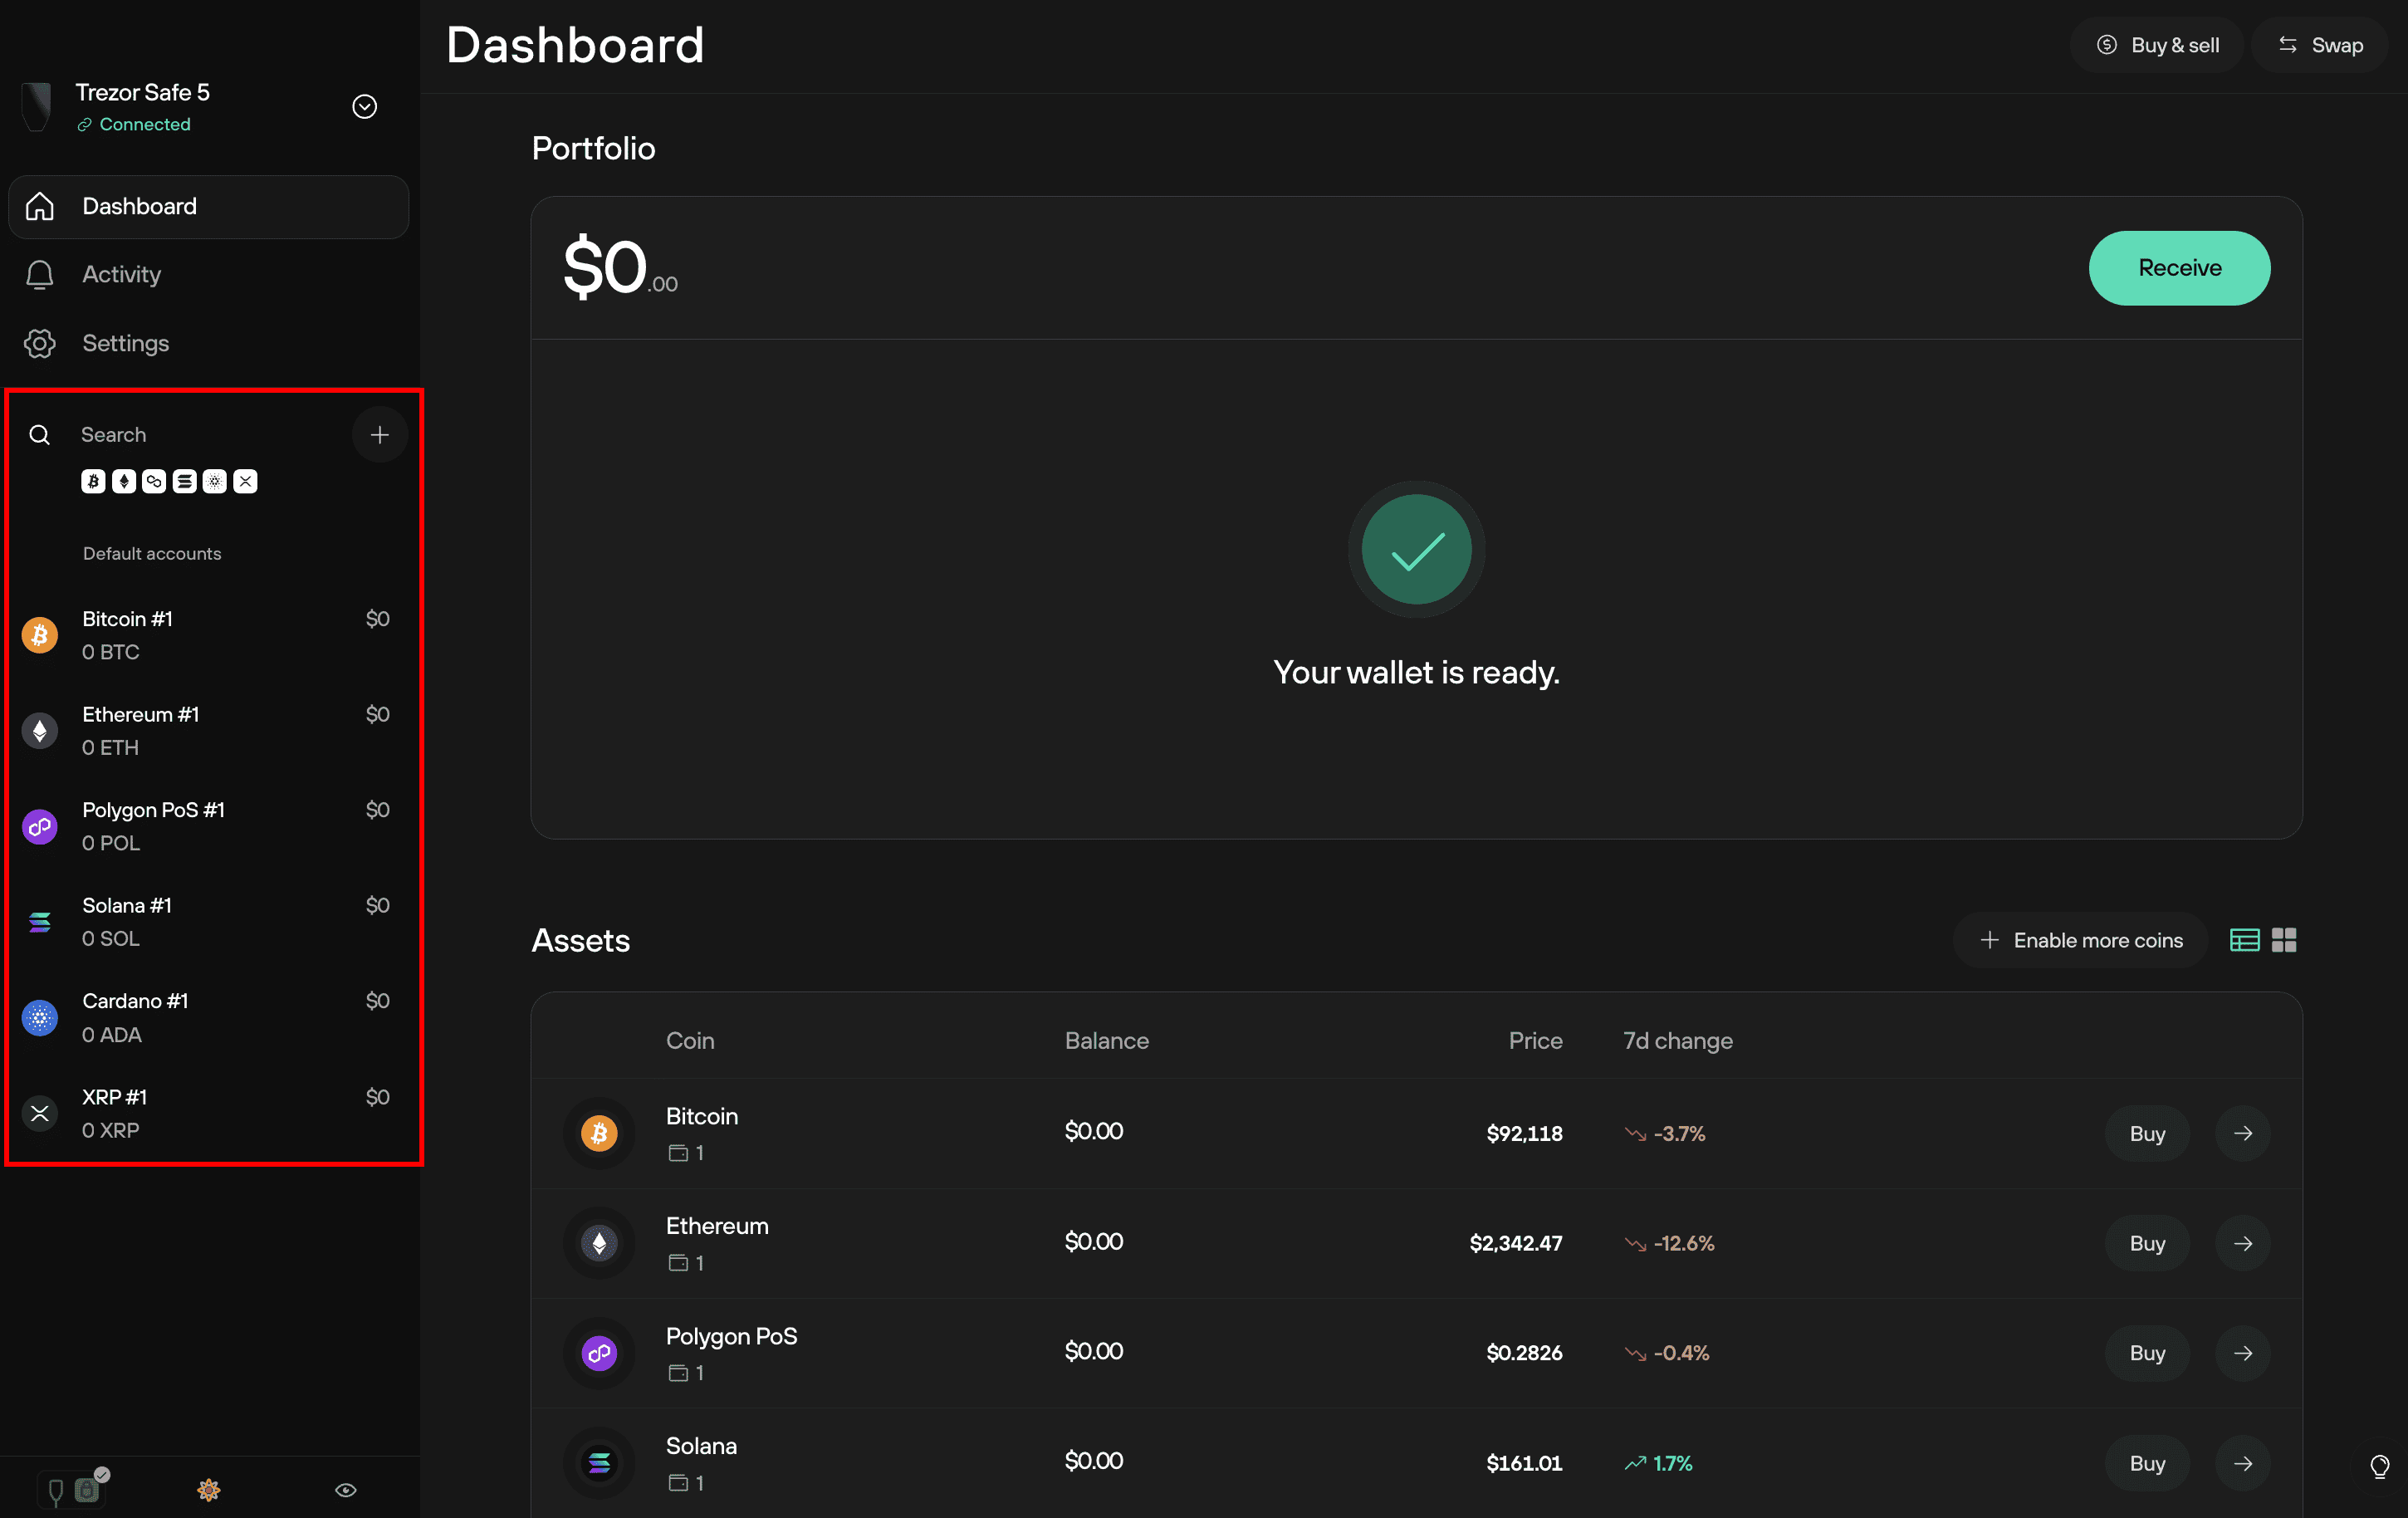
Task: Filter accounts by Solana coin chip
Action: 184,482
